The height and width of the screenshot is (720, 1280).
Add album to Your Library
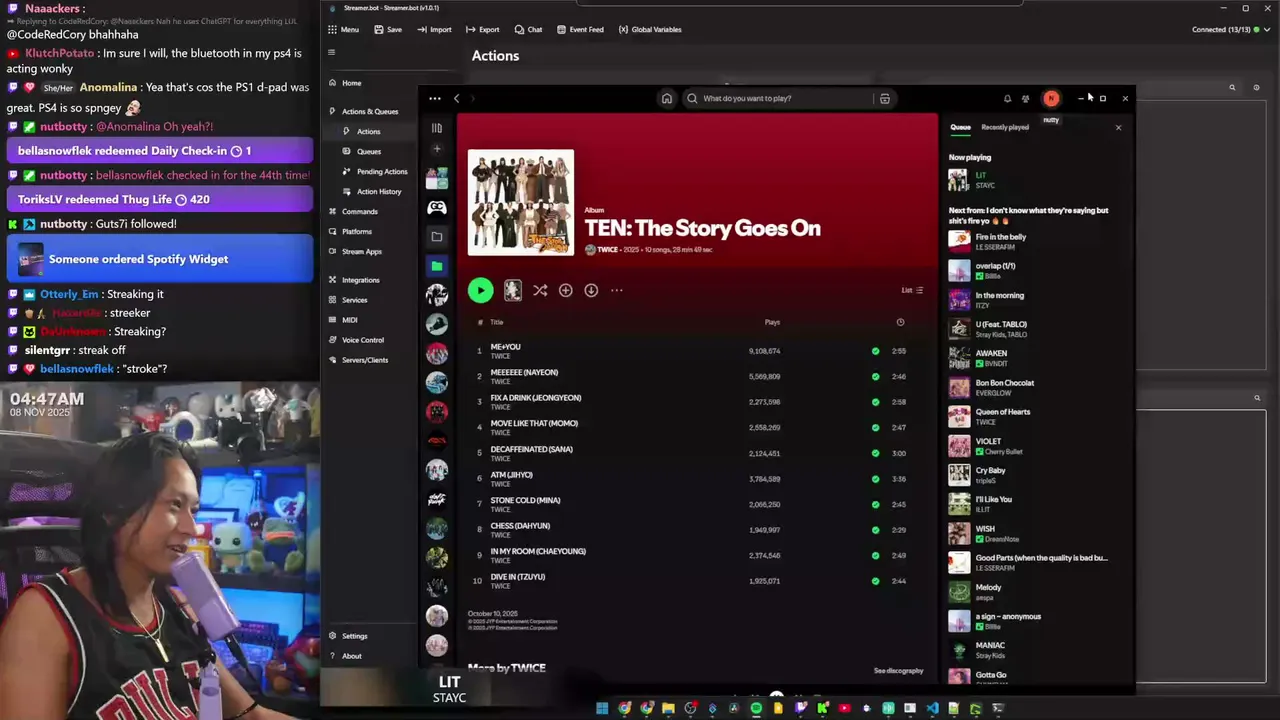[x=566, y=290]
